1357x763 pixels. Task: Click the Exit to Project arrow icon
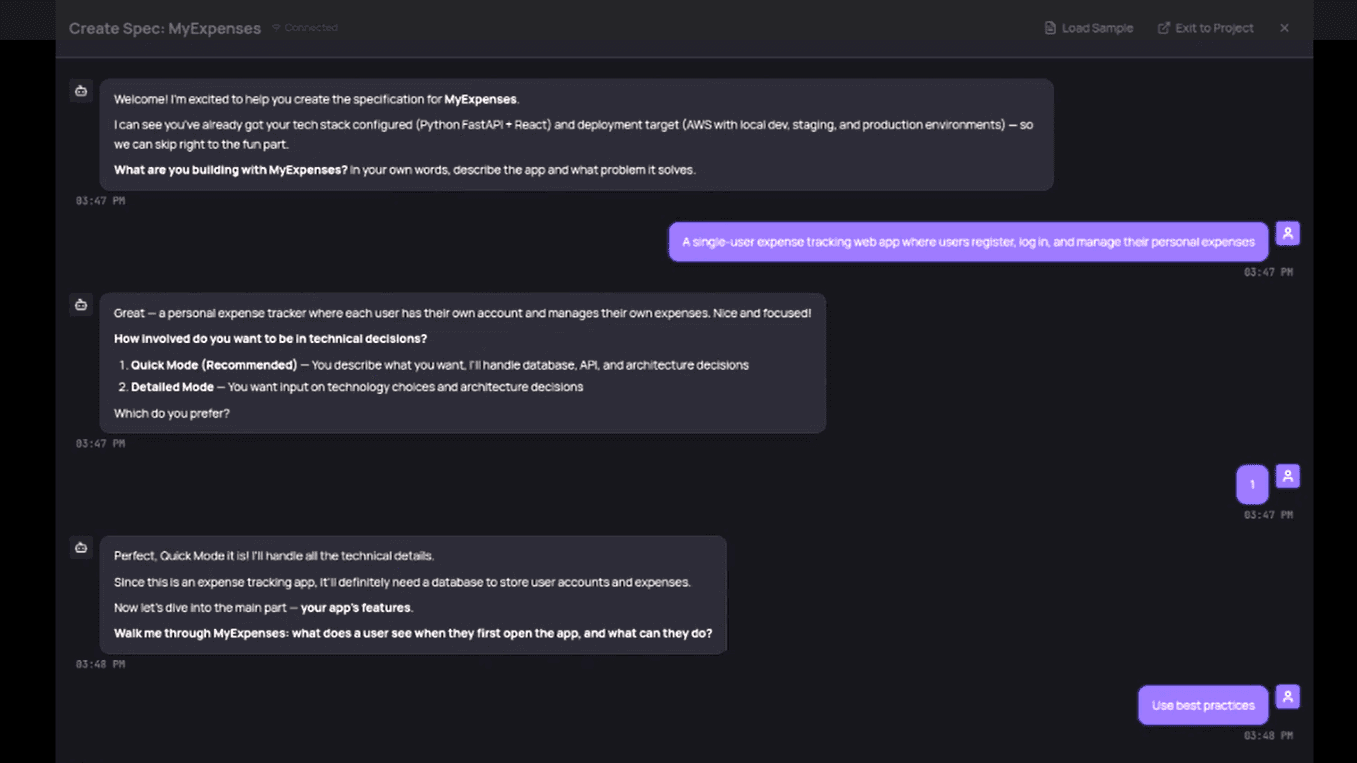1163,28
